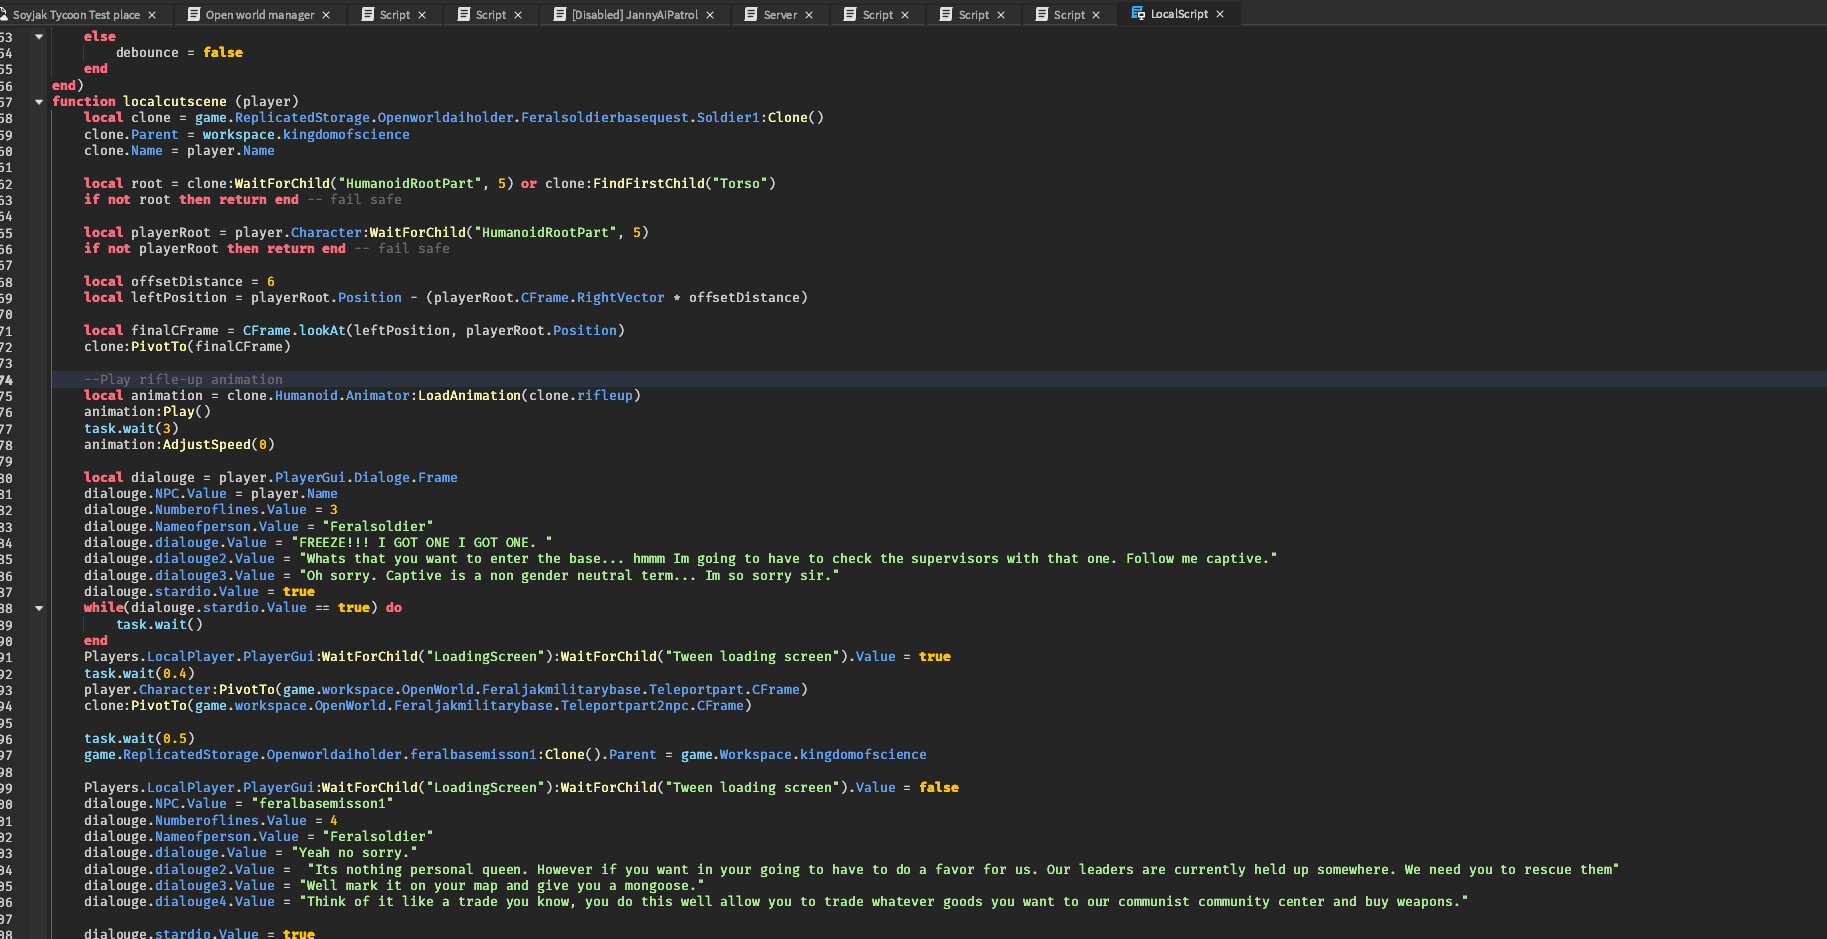Image resolution: width=1827 pixels, height=939 pixels.
Task: Switch to the Server tab
Action: pos(780,15)
